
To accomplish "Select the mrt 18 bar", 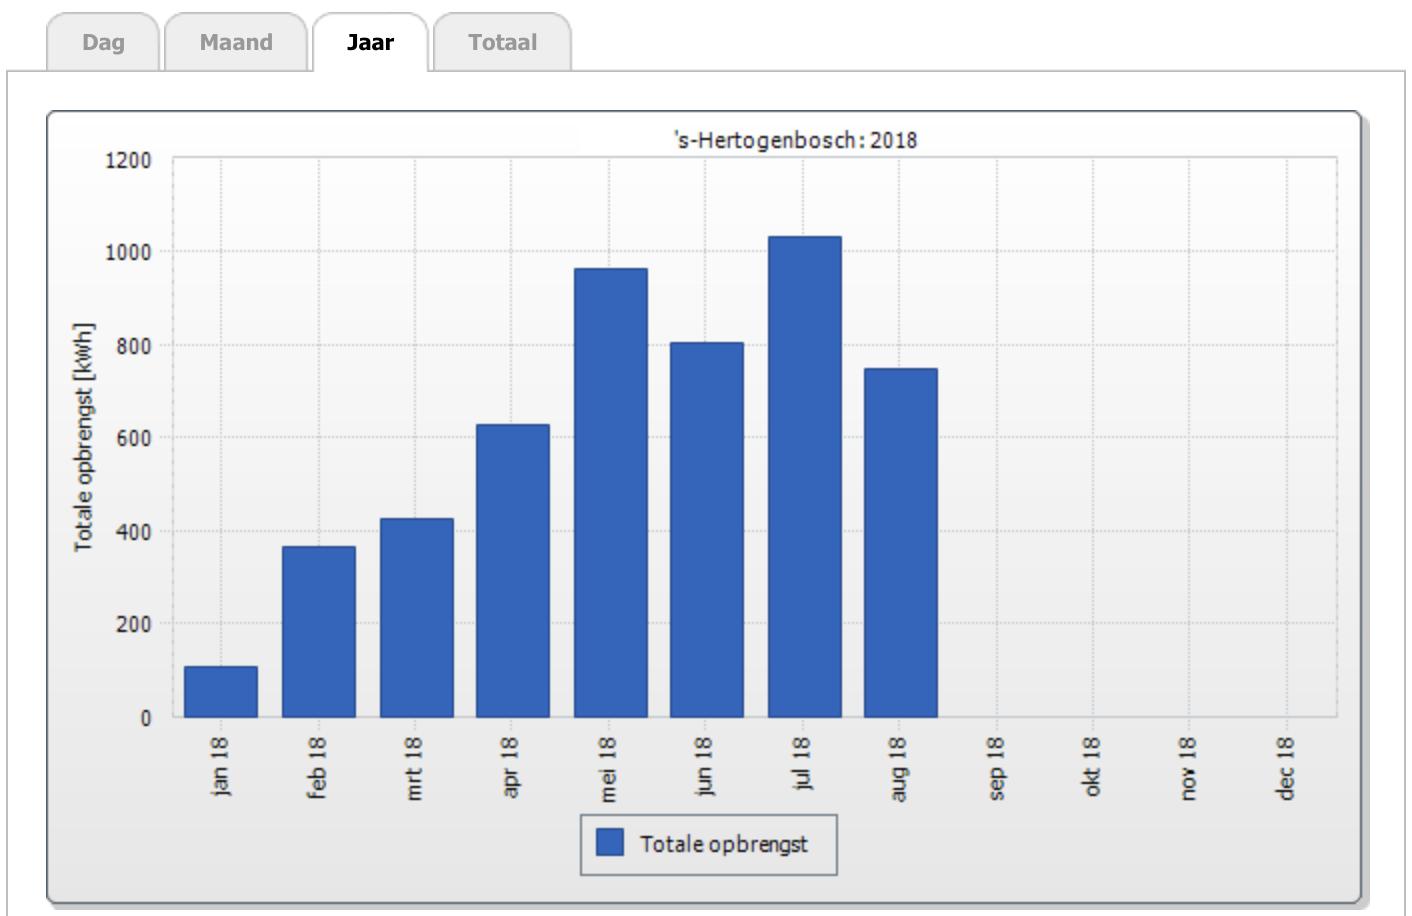I will tap(415, 615).
